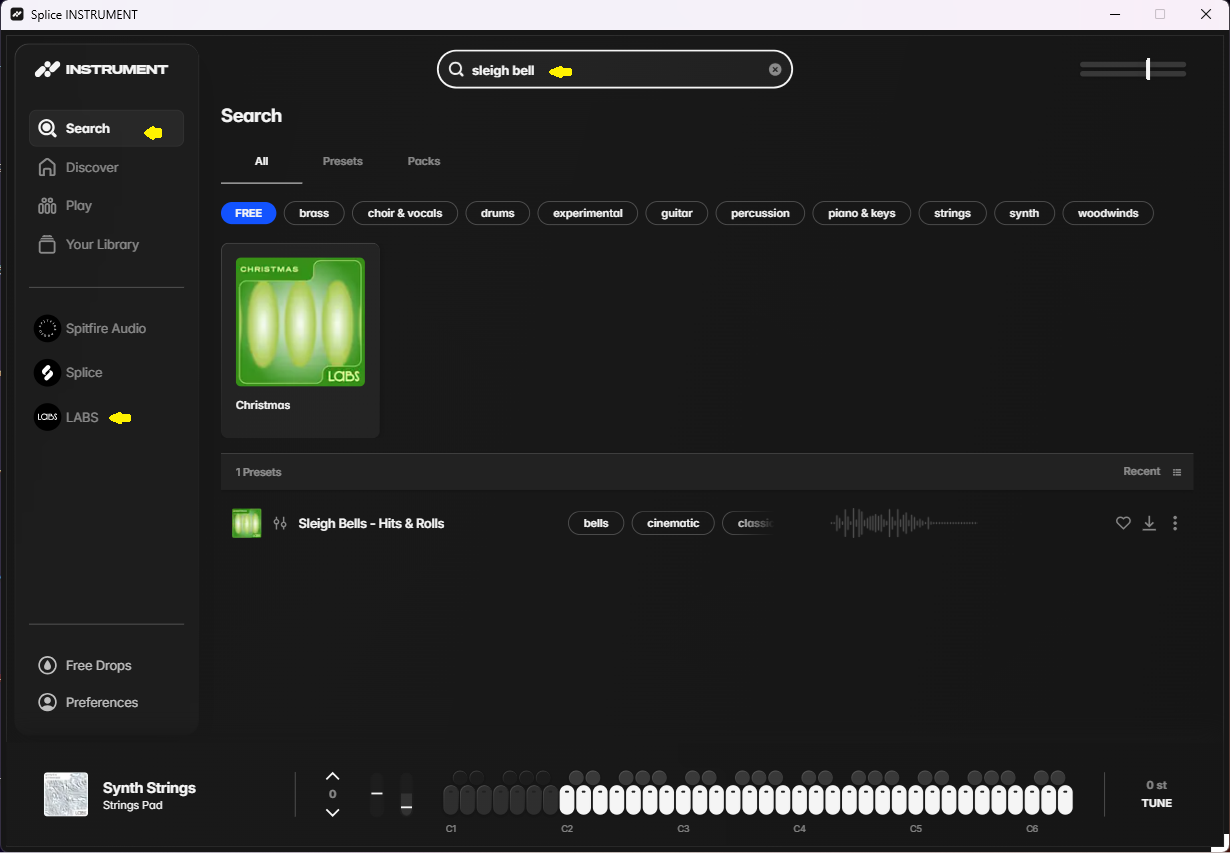Click the 0 st tune value
1231x853 pixels.
1156,785
